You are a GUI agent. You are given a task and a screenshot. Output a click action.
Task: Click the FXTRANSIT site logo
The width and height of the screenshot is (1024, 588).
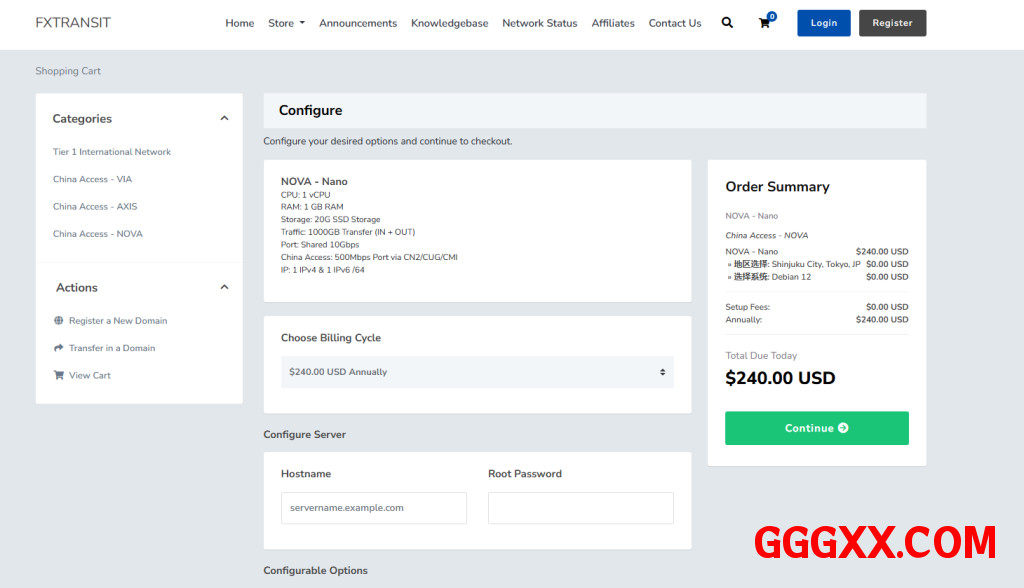[x=73, y=22]
